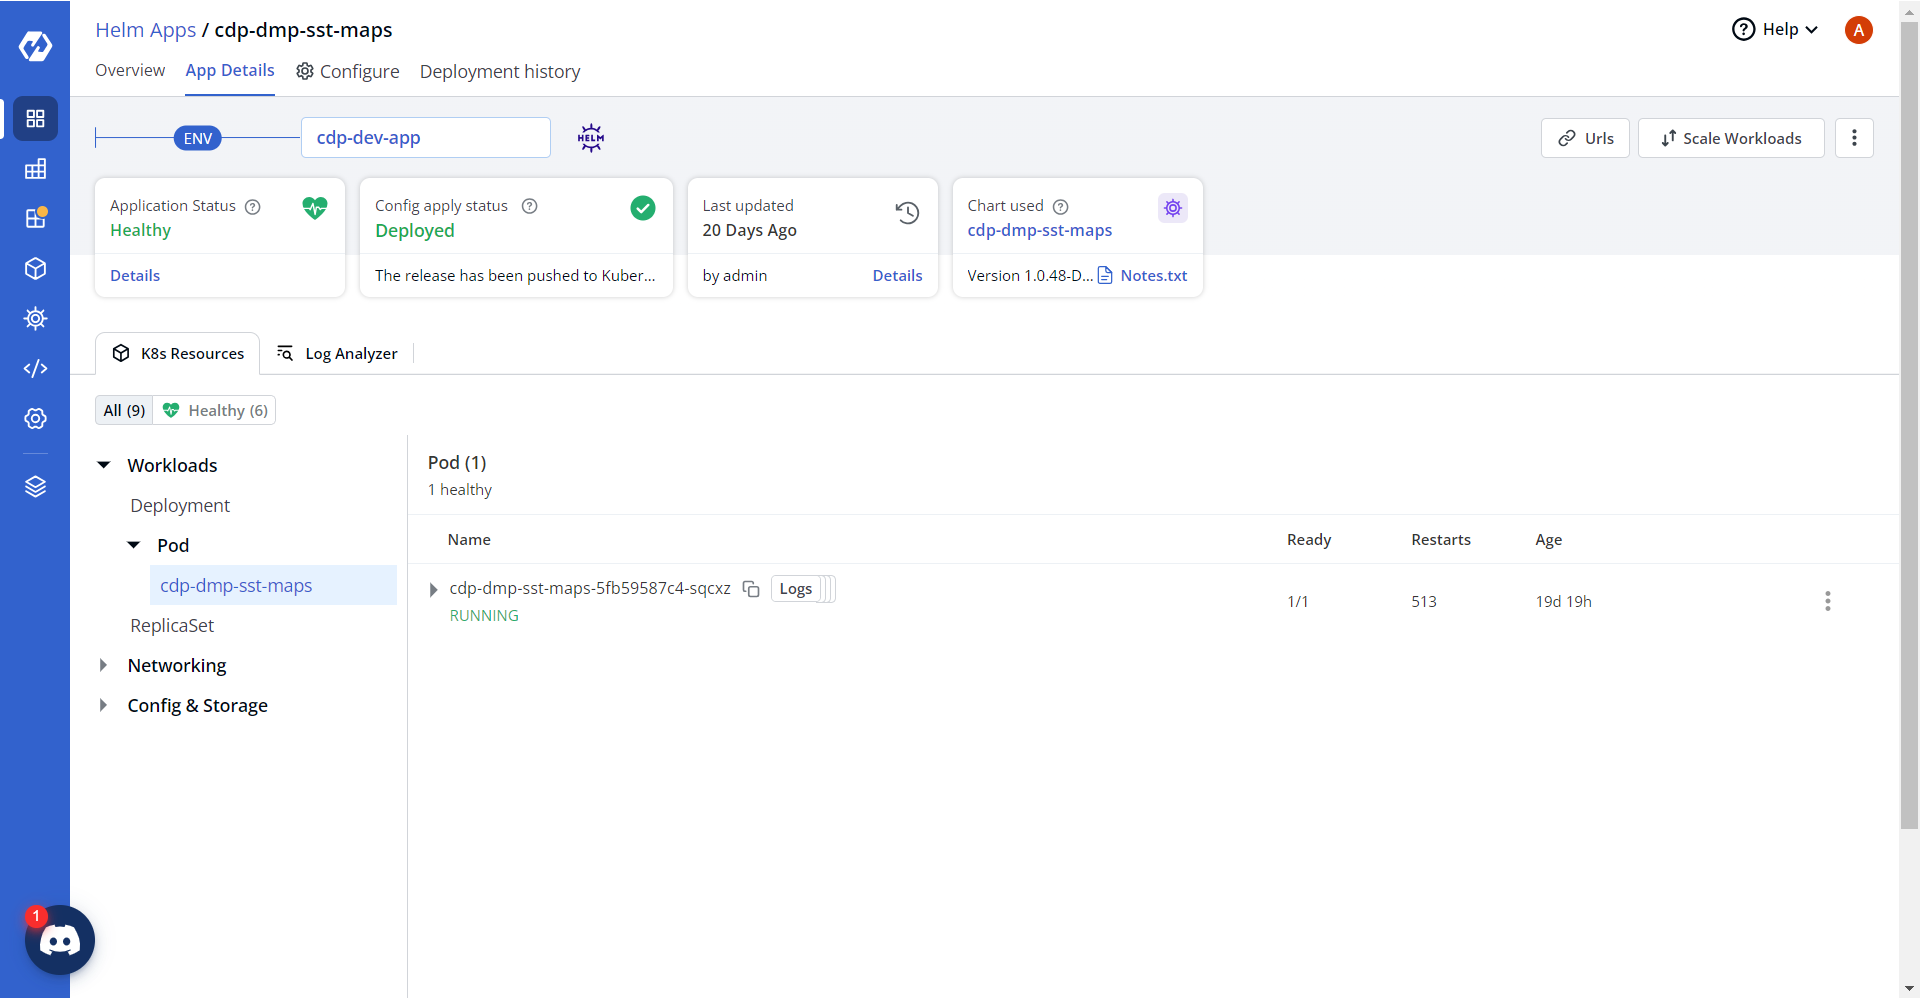Click the user avatar A
The height and width of the screenshot is (998, 1920).
point(1858,30)
